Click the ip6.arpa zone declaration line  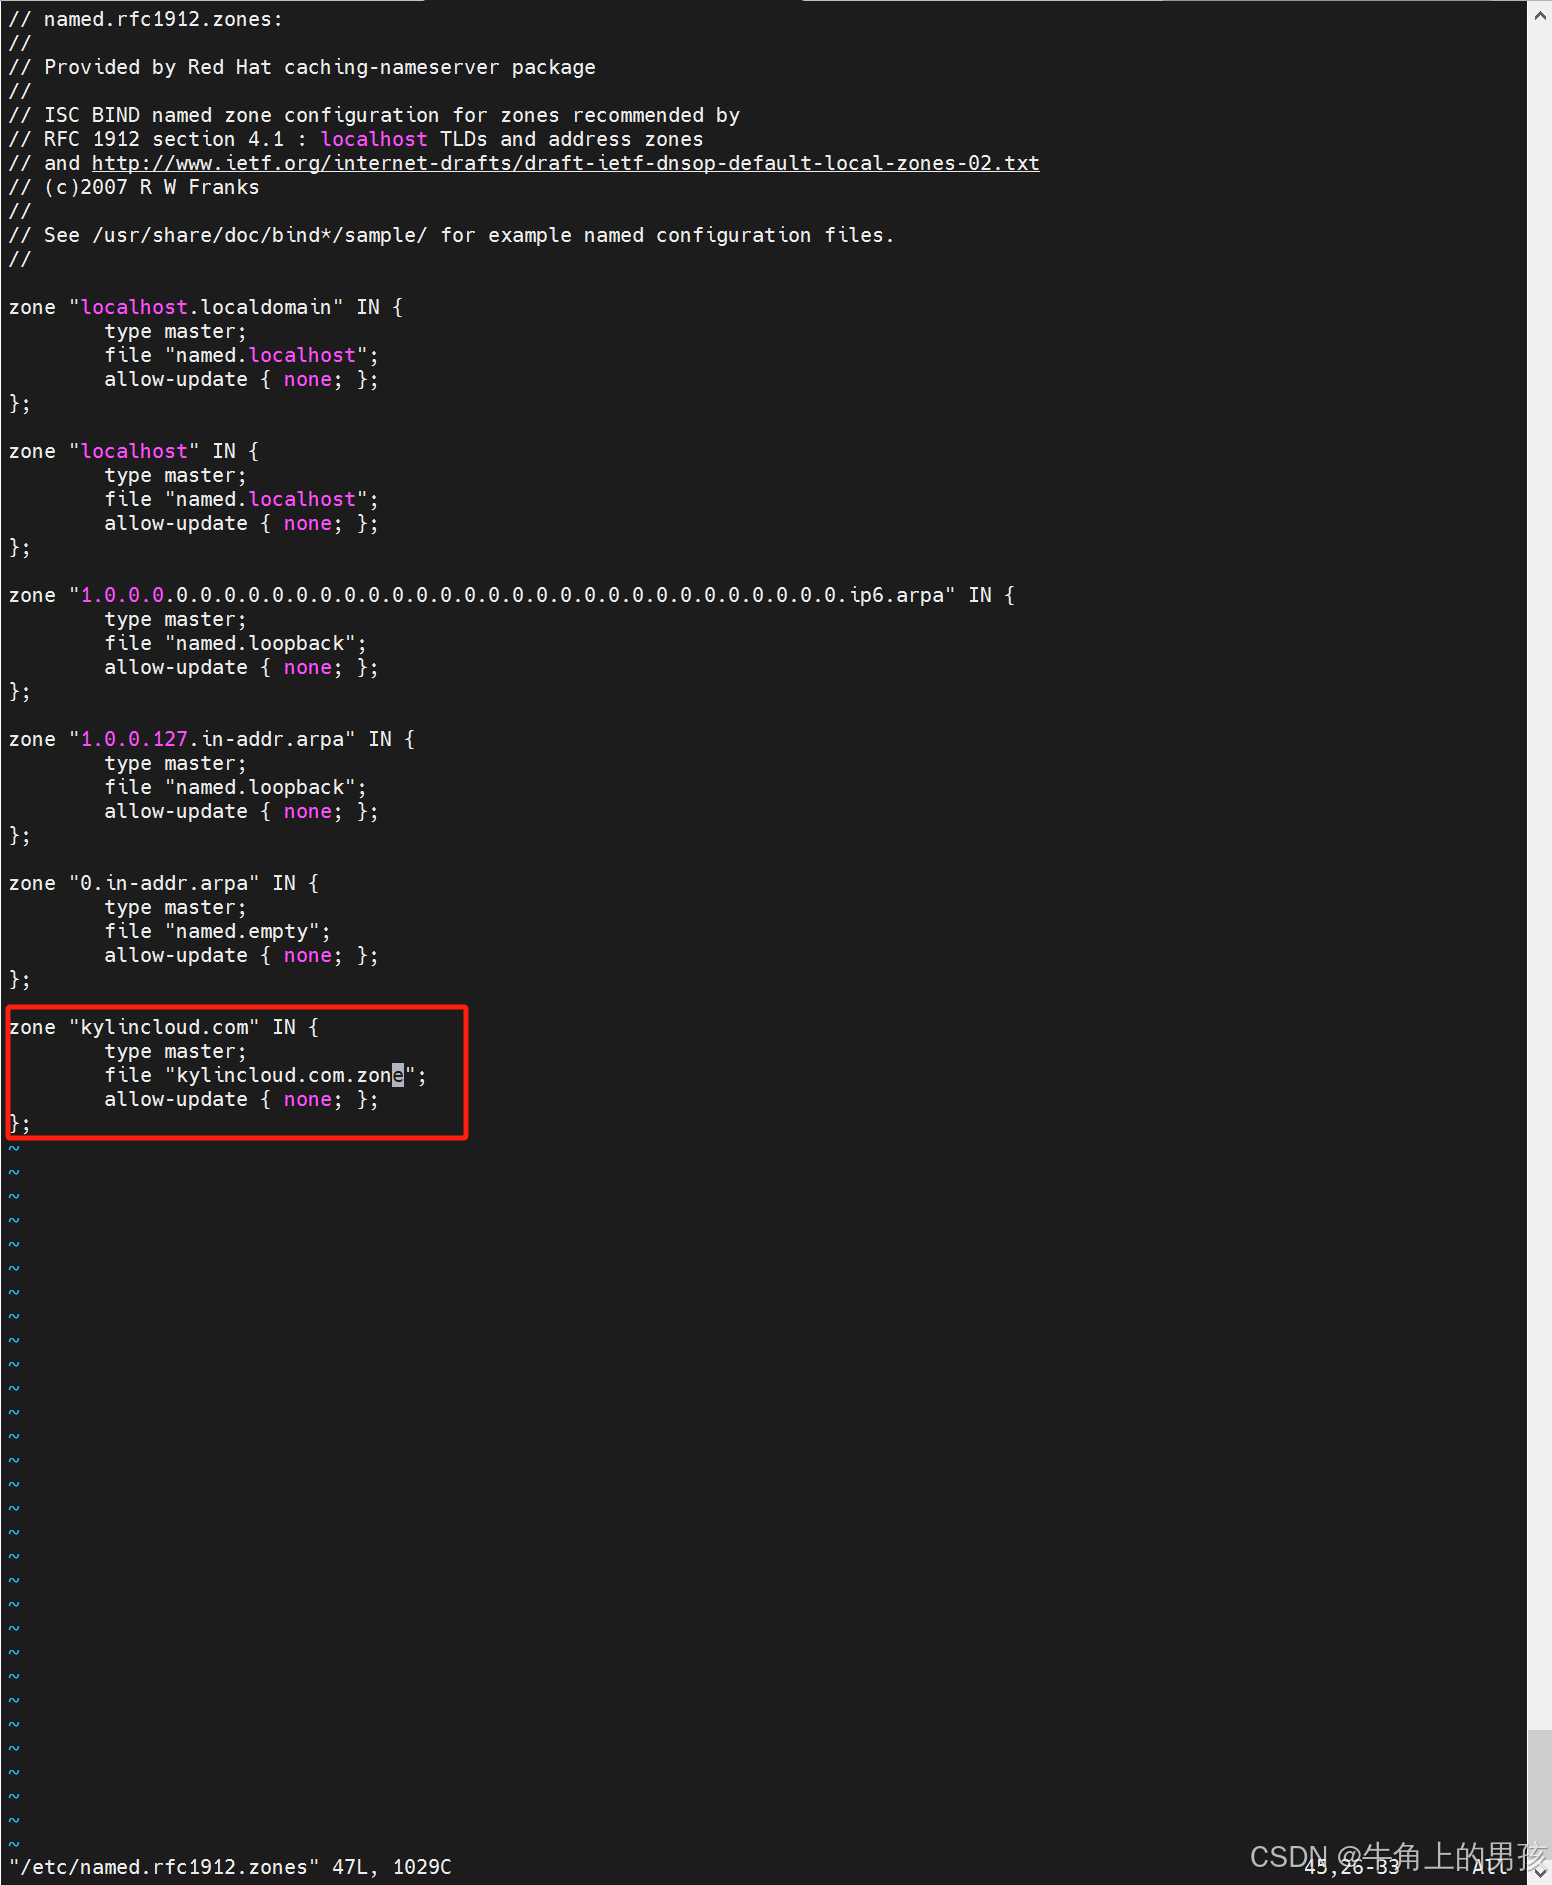click(x=512, y=595)
